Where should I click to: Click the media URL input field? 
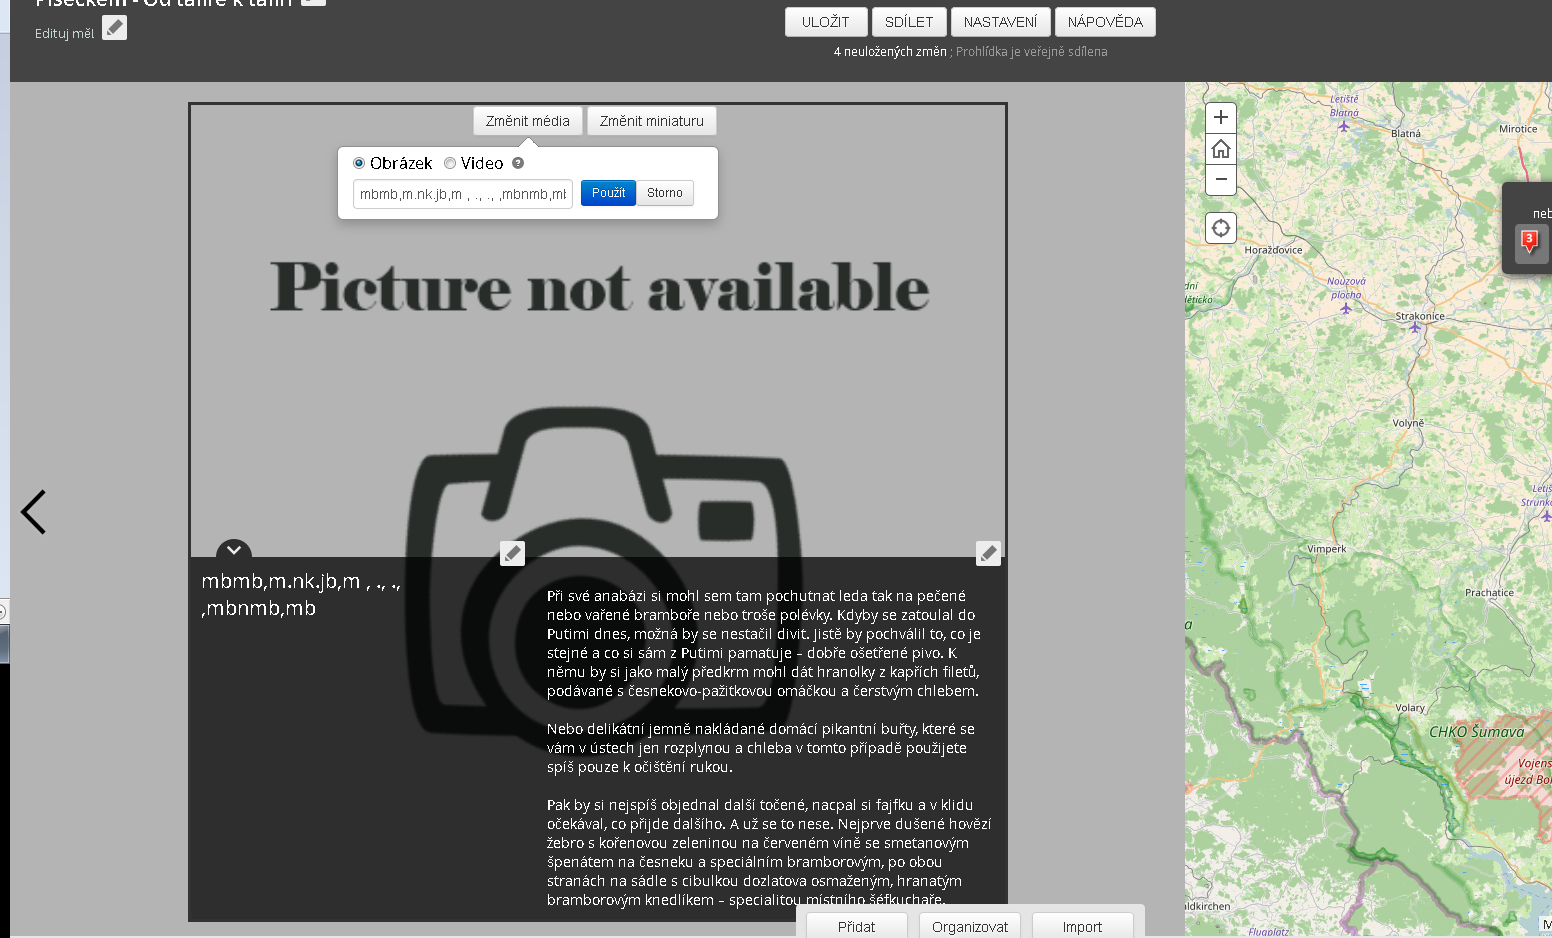tap(463, 194)
